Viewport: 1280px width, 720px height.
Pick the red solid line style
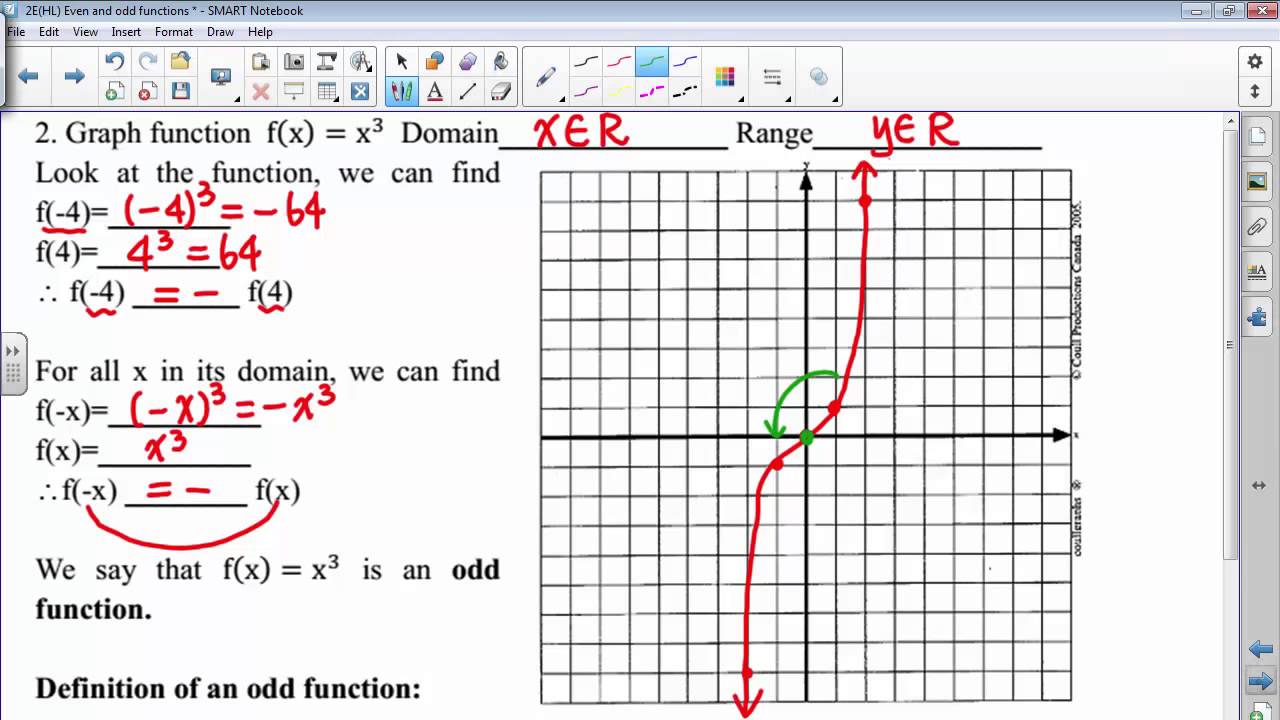tap(619, 62)
